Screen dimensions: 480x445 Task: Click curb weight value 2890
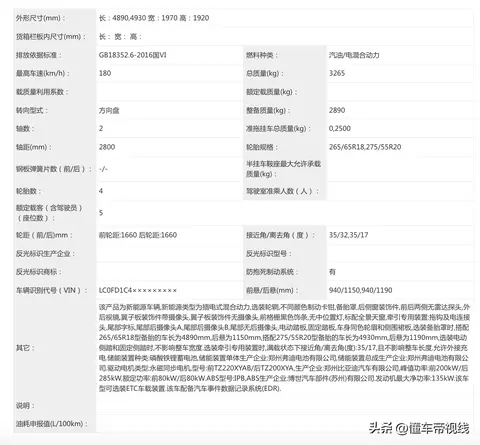point(337,110)
